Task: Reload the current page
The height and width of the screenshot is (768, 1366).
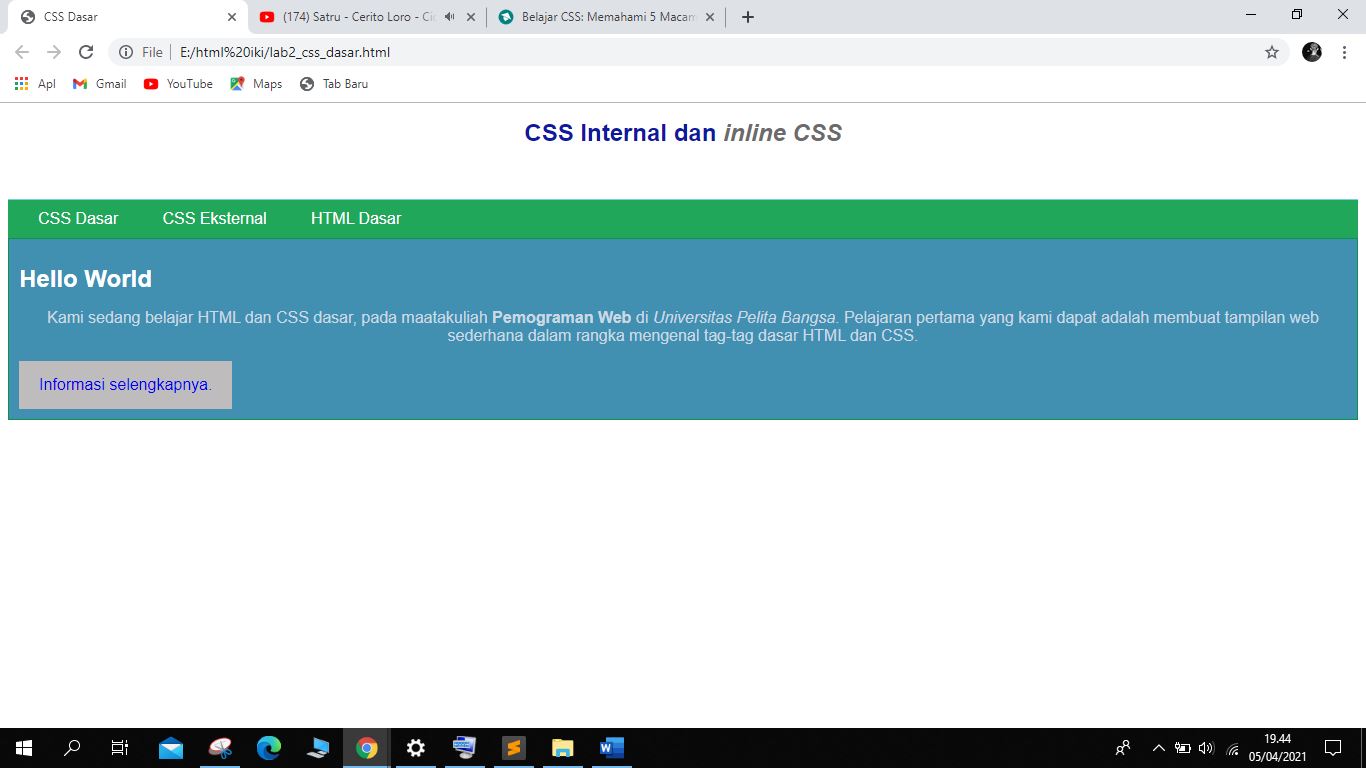Action: click(85, 52)
